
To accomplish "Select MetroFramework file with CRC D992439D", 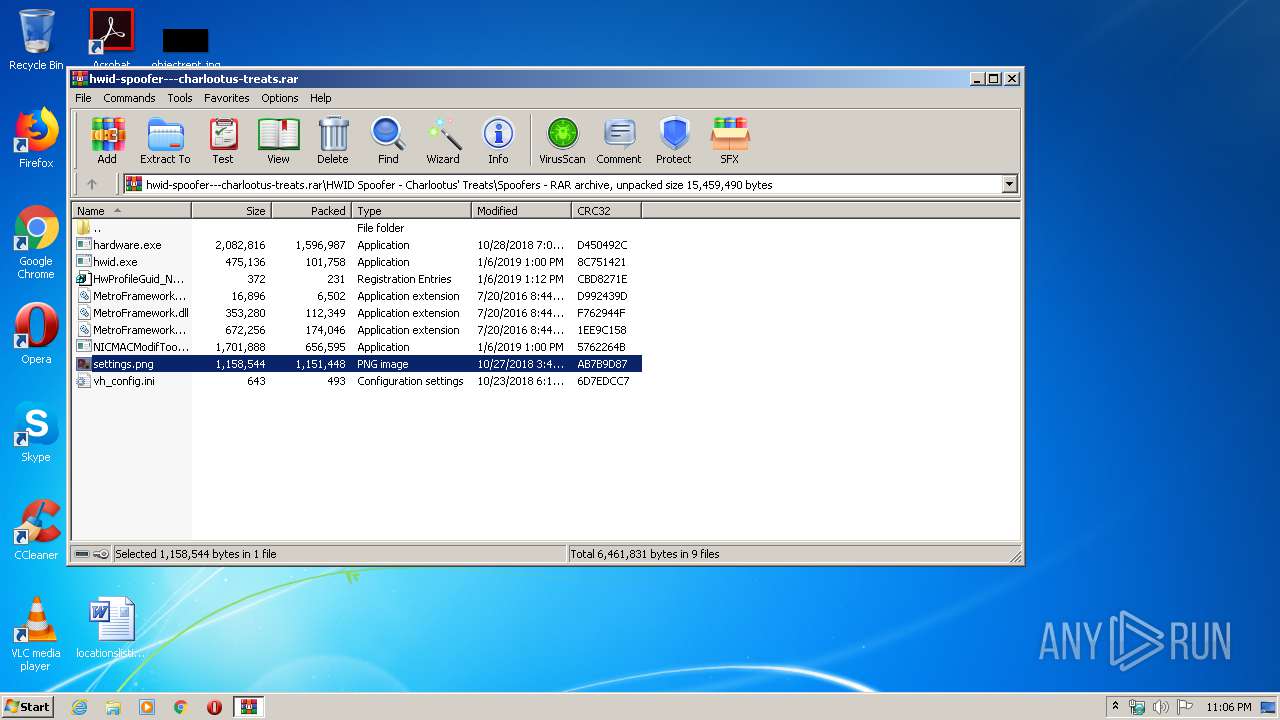I will [x=358, y=296].
